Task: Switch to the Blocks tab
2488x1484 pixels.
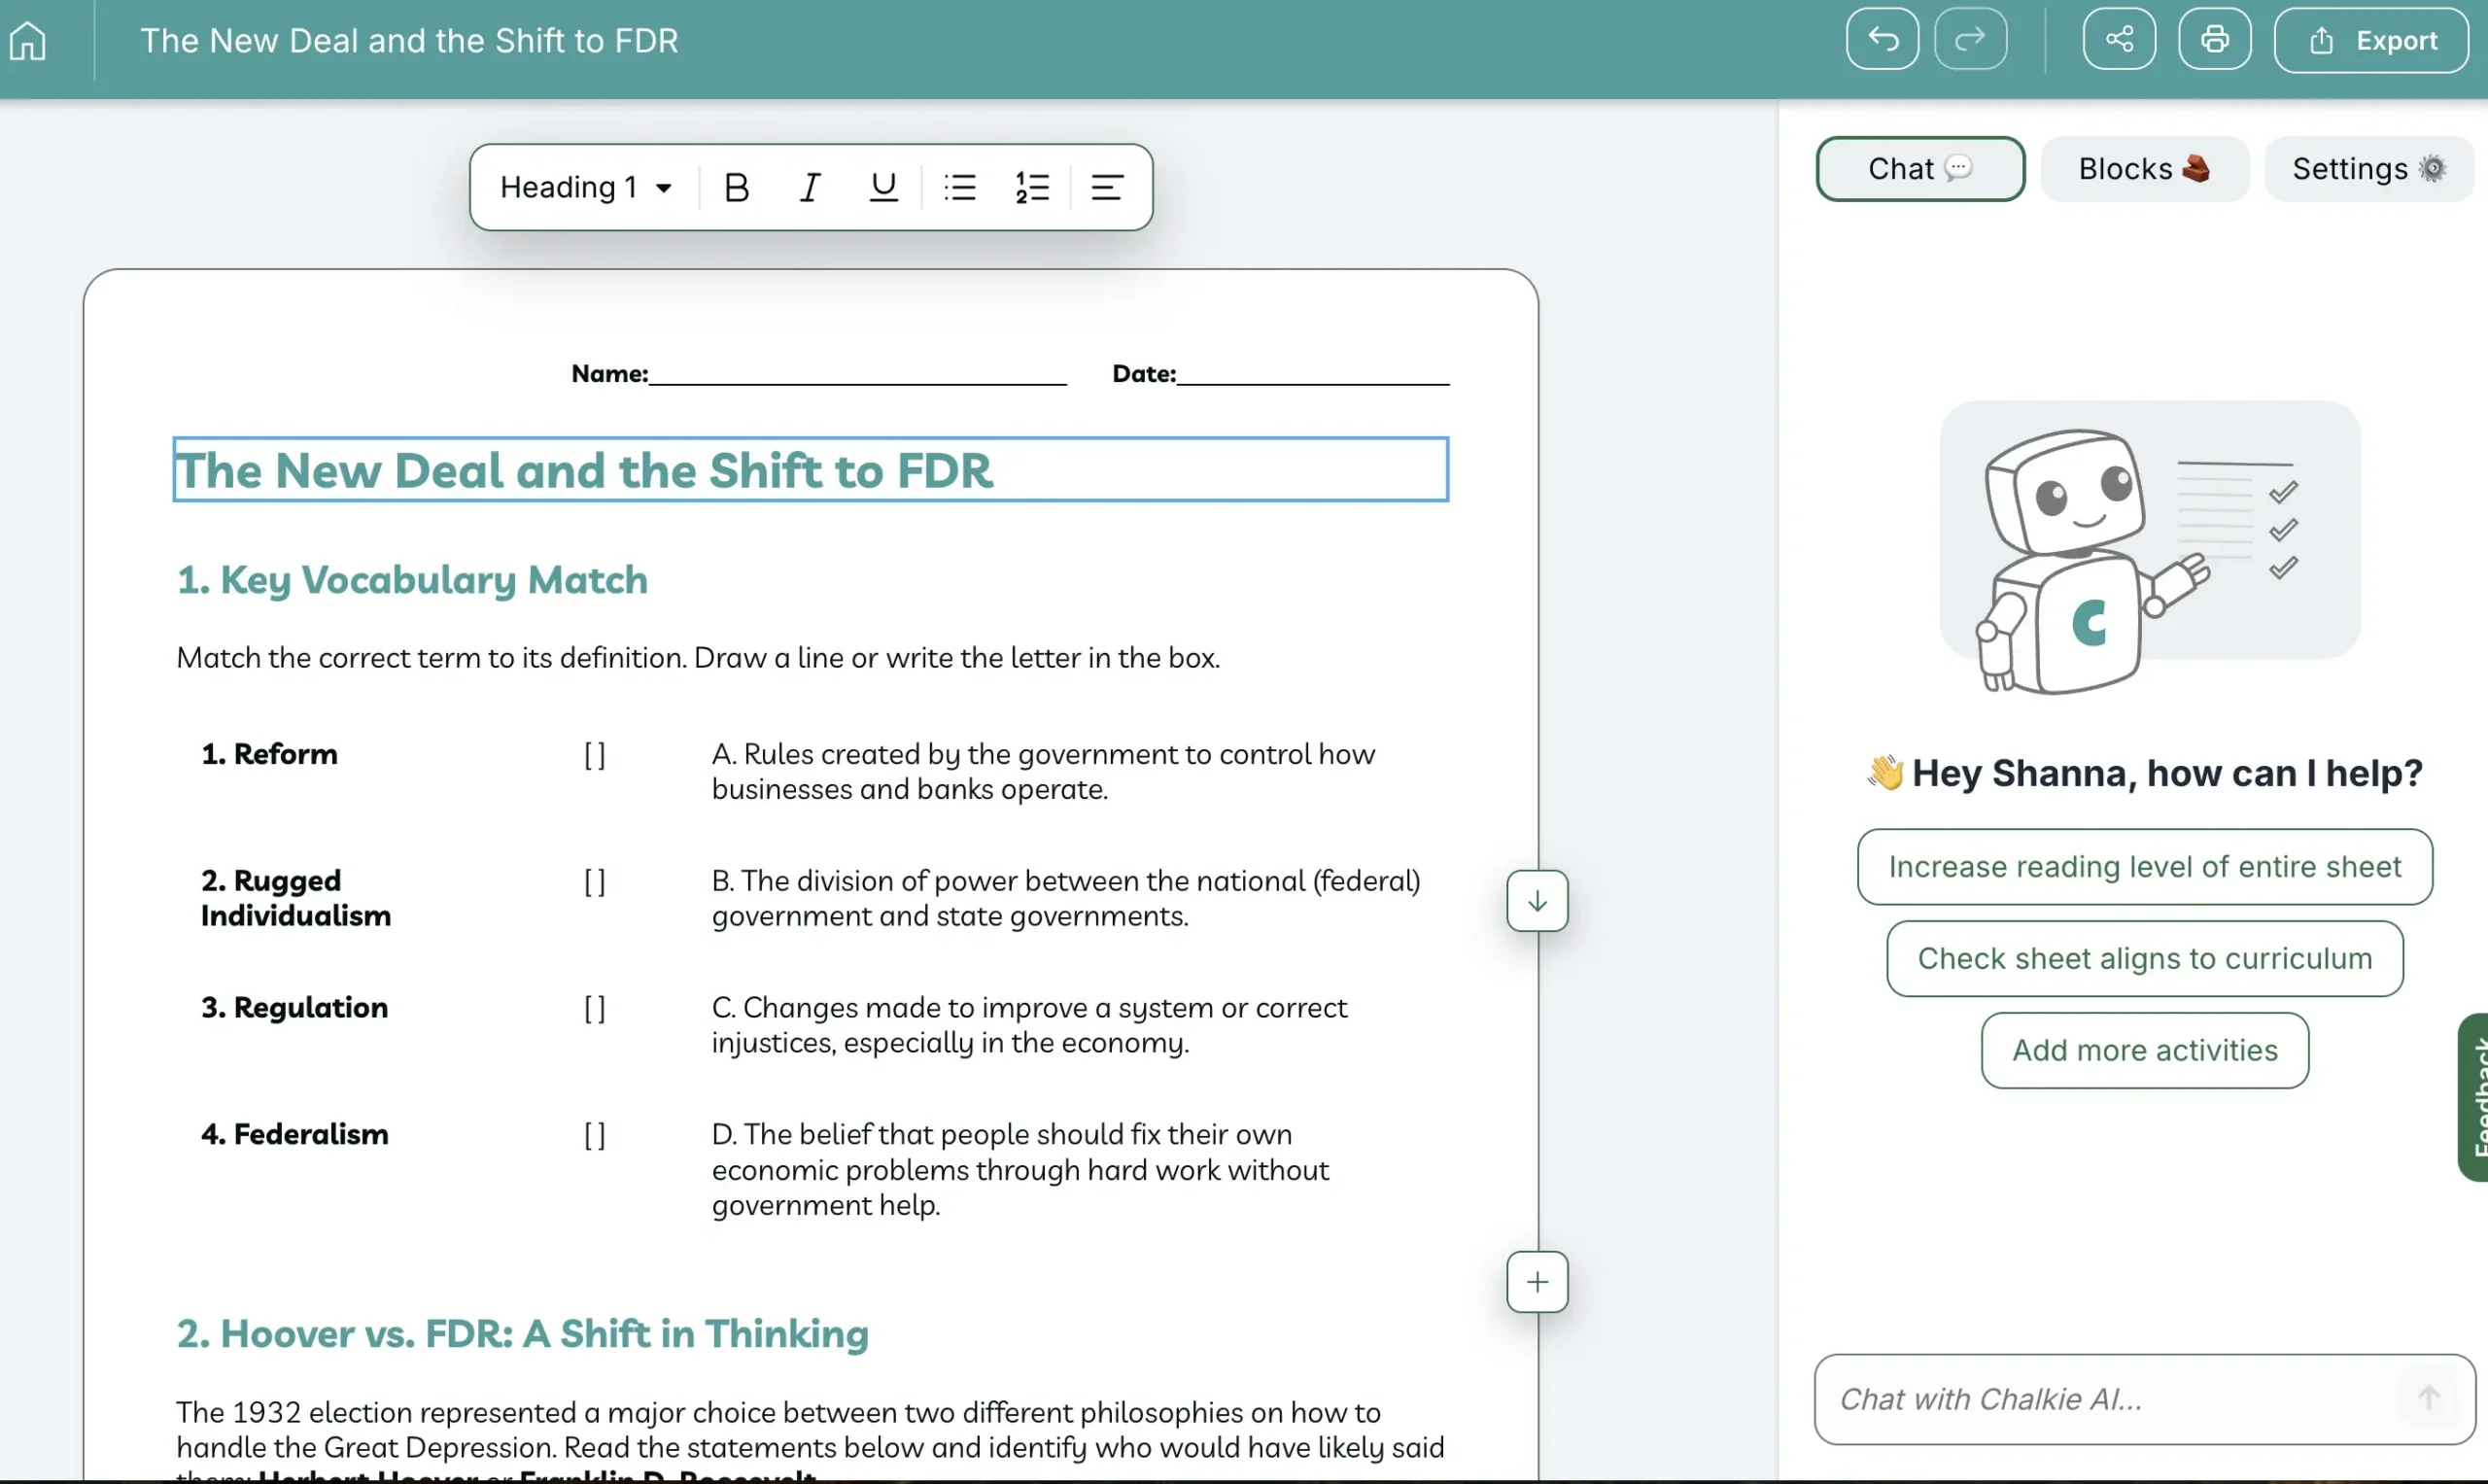Action: point(2143,169)
